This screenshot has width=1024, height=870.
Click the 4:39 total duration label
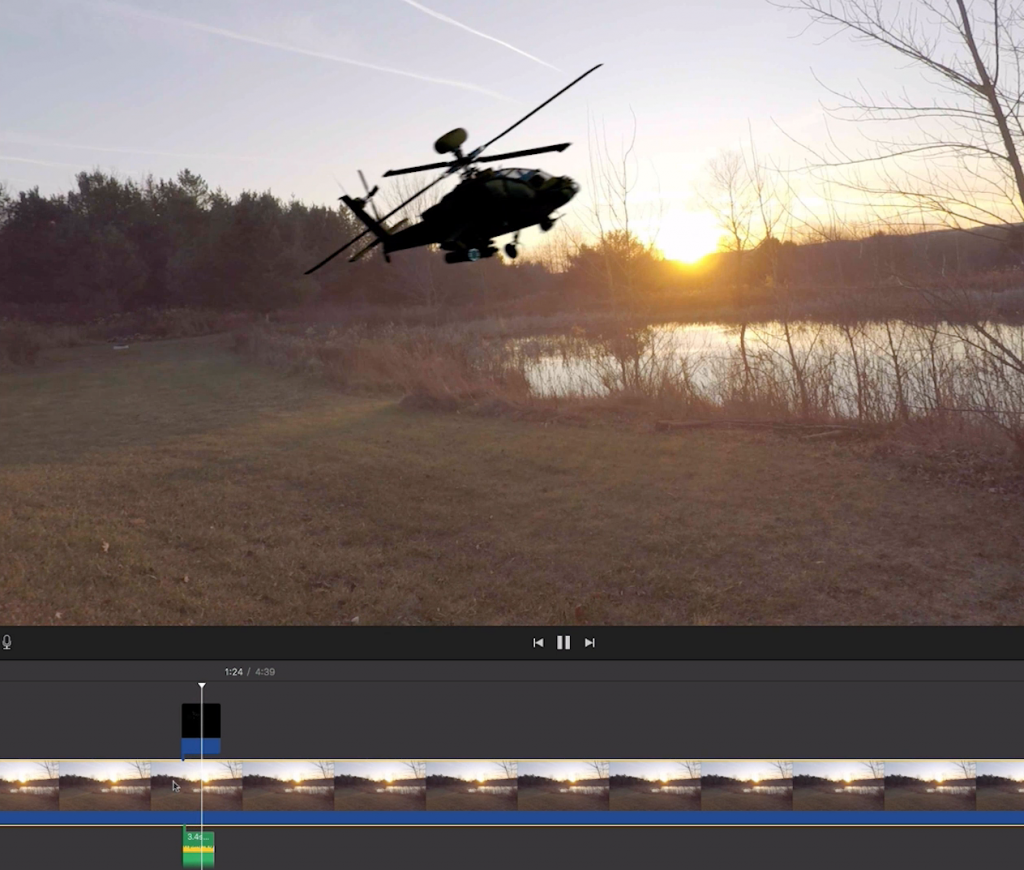coord(265,672)
